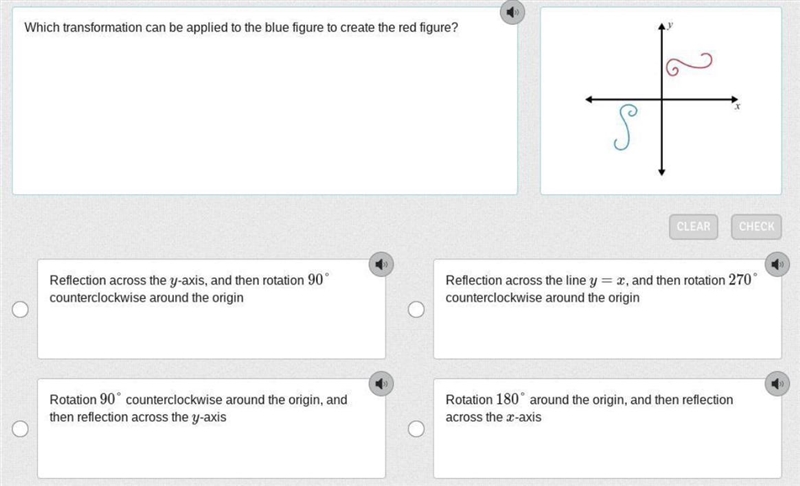Image resolution: width=800 pixels, height=486 pixels.
Task: Play audio for the 90° rotation then reflection option
Action: click(x=381, y=383)
